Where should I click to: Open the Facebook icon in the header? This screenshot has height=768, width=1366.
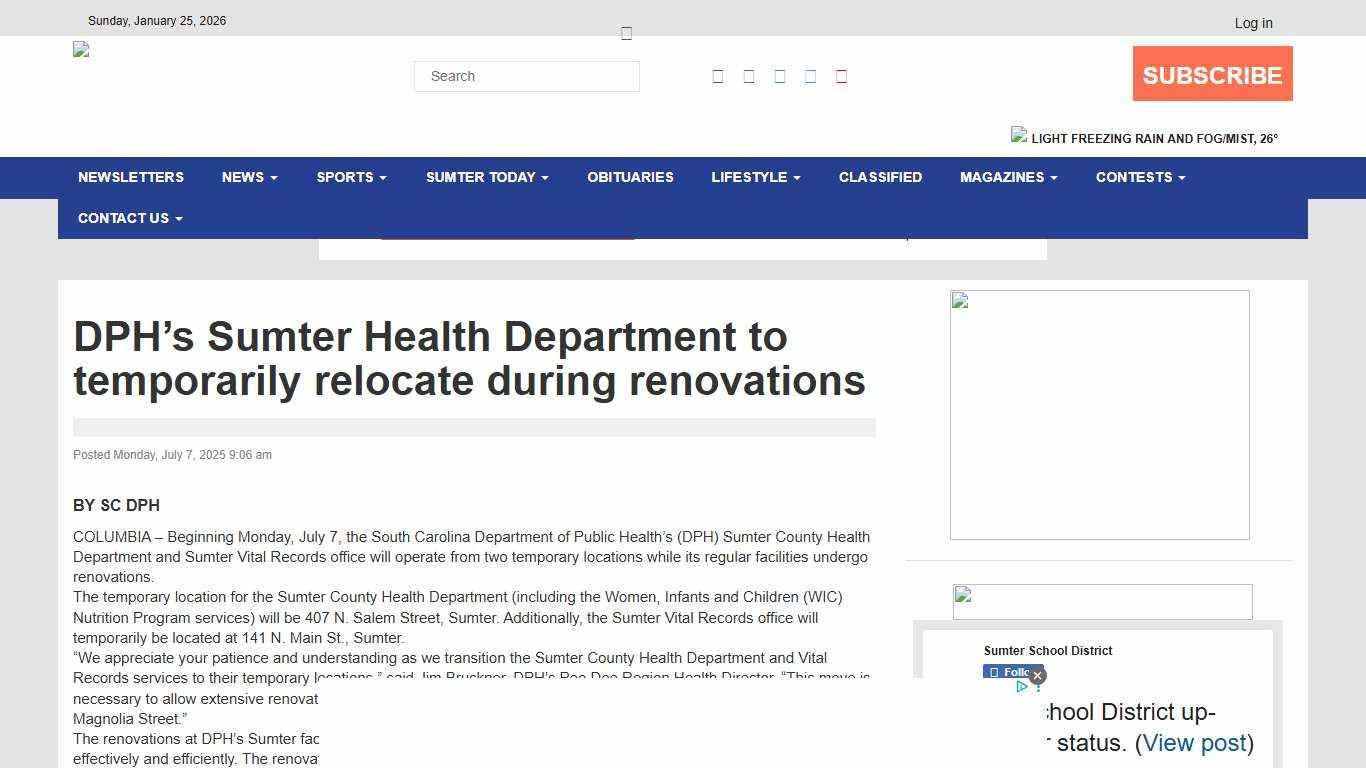[718, 75]
